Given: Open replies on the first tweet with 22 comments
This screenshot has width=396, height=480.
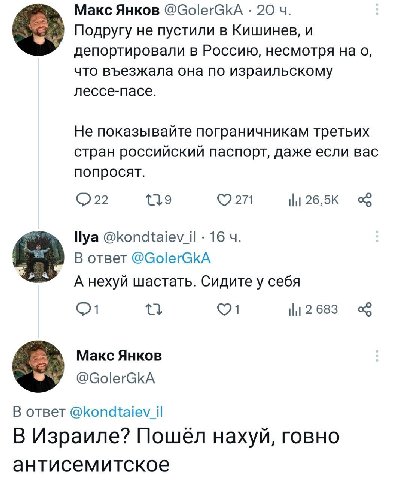Looking at the screenshot, I should (x=92, y=200).
